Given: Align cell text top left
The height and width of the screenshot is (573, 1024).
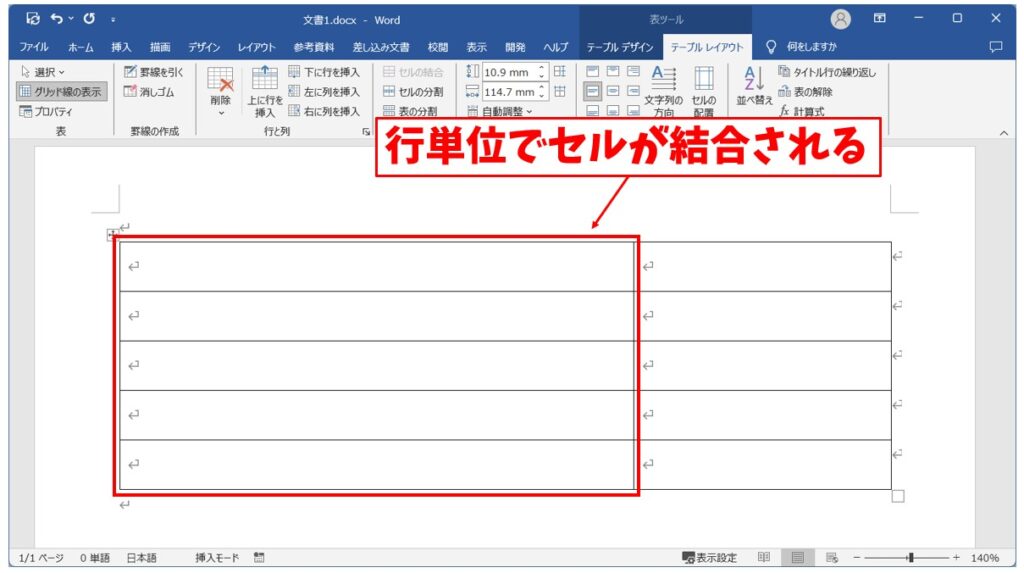Looking at the screenshot, I should pyautogui.click(x=592, y=71).
